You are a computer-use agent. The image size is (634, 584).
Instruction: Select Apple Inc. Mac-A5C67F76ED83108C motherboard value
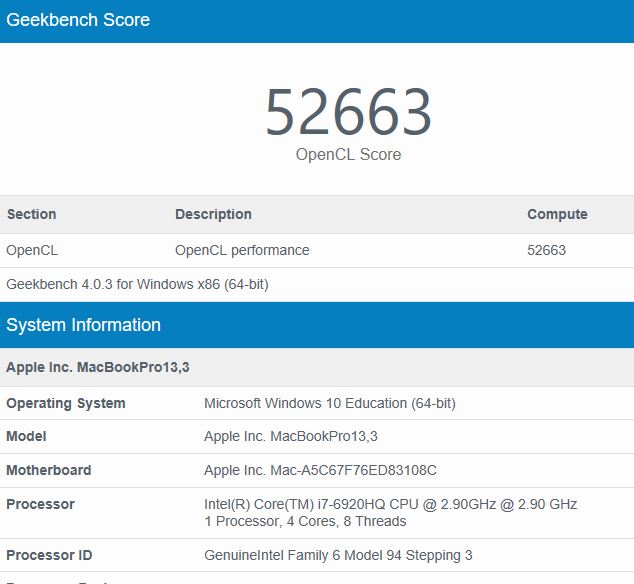(320, 470)
